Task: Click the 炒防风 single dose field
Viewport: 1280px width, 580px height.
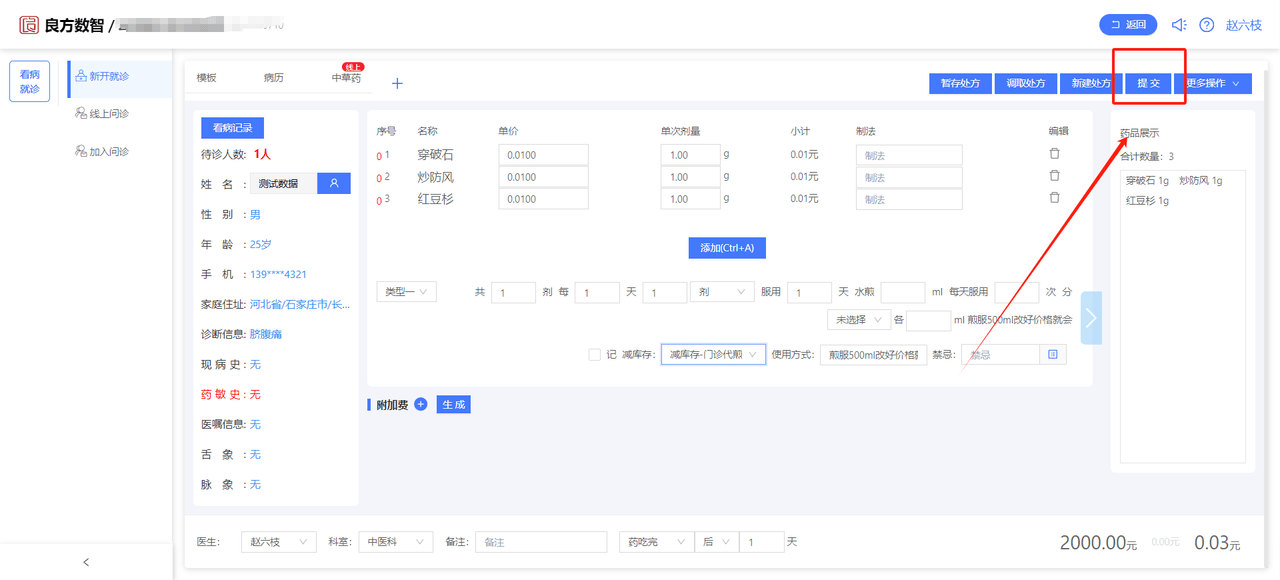Action: [x=690, y=177]
